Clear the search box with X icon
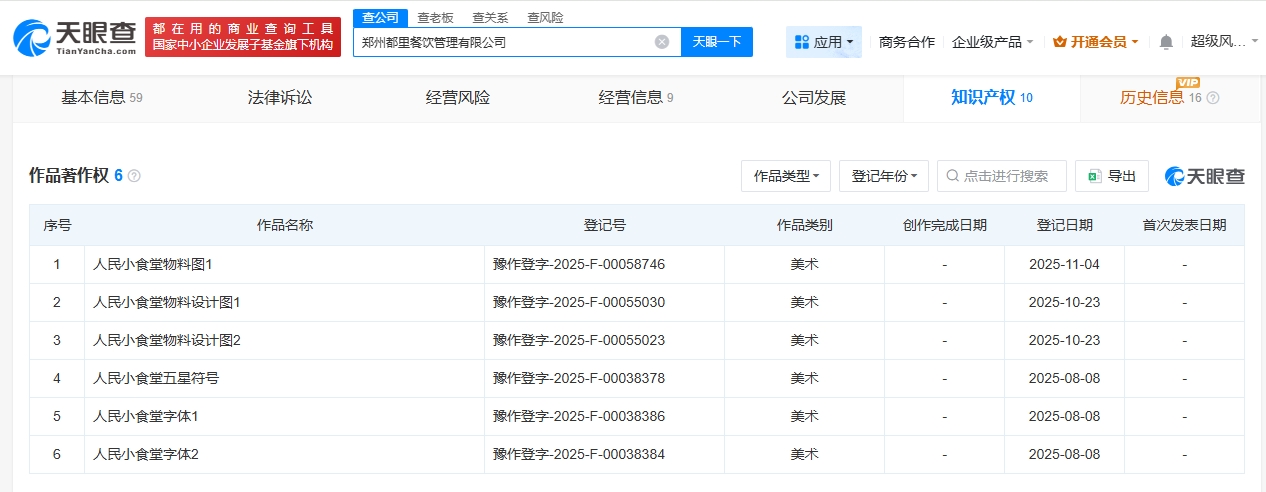This screenshot has height=492, width=1266. pos(661,42)
